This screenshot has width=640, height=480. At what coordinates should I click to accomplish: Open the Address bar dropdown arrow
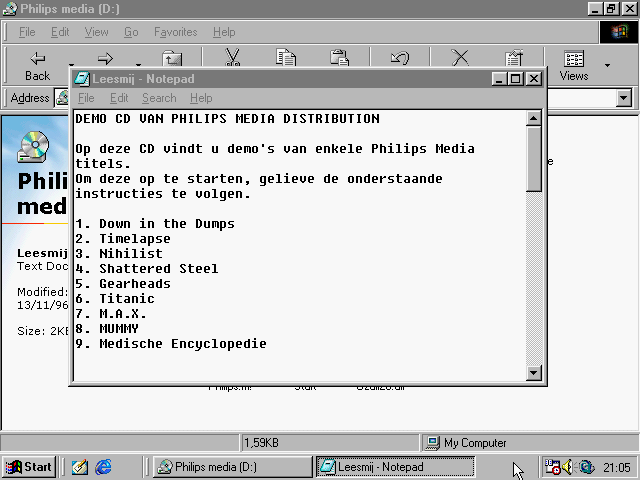click(624, 98)
